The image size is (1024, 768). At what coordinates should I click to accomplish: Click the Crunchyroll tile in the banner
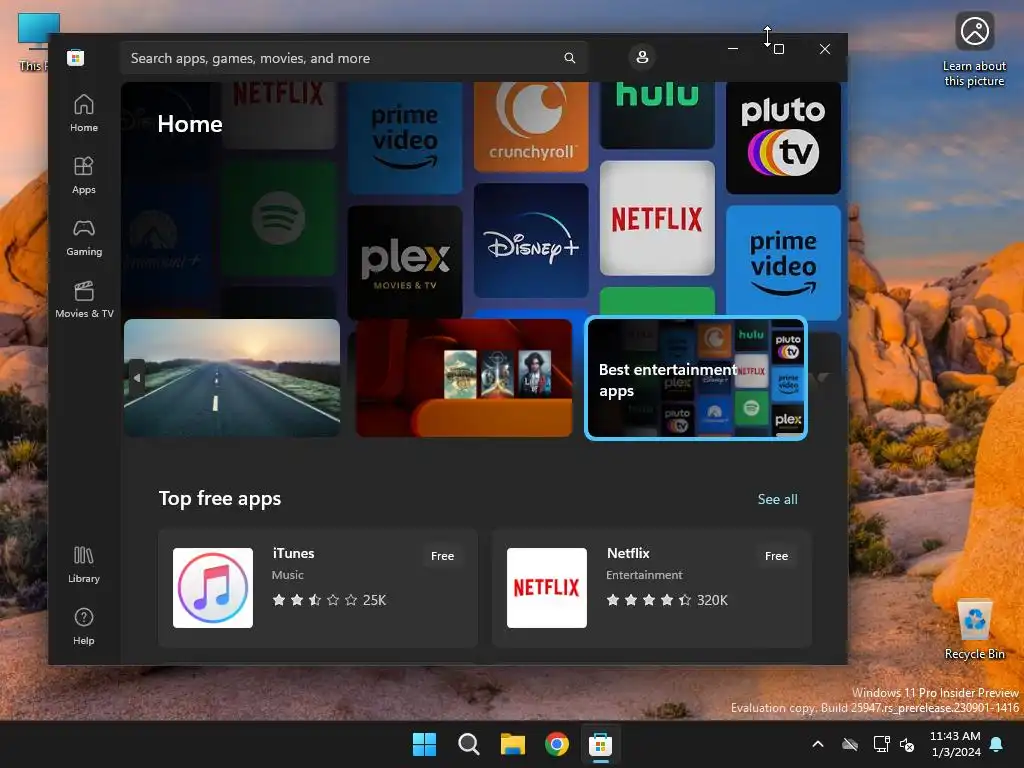531,127
